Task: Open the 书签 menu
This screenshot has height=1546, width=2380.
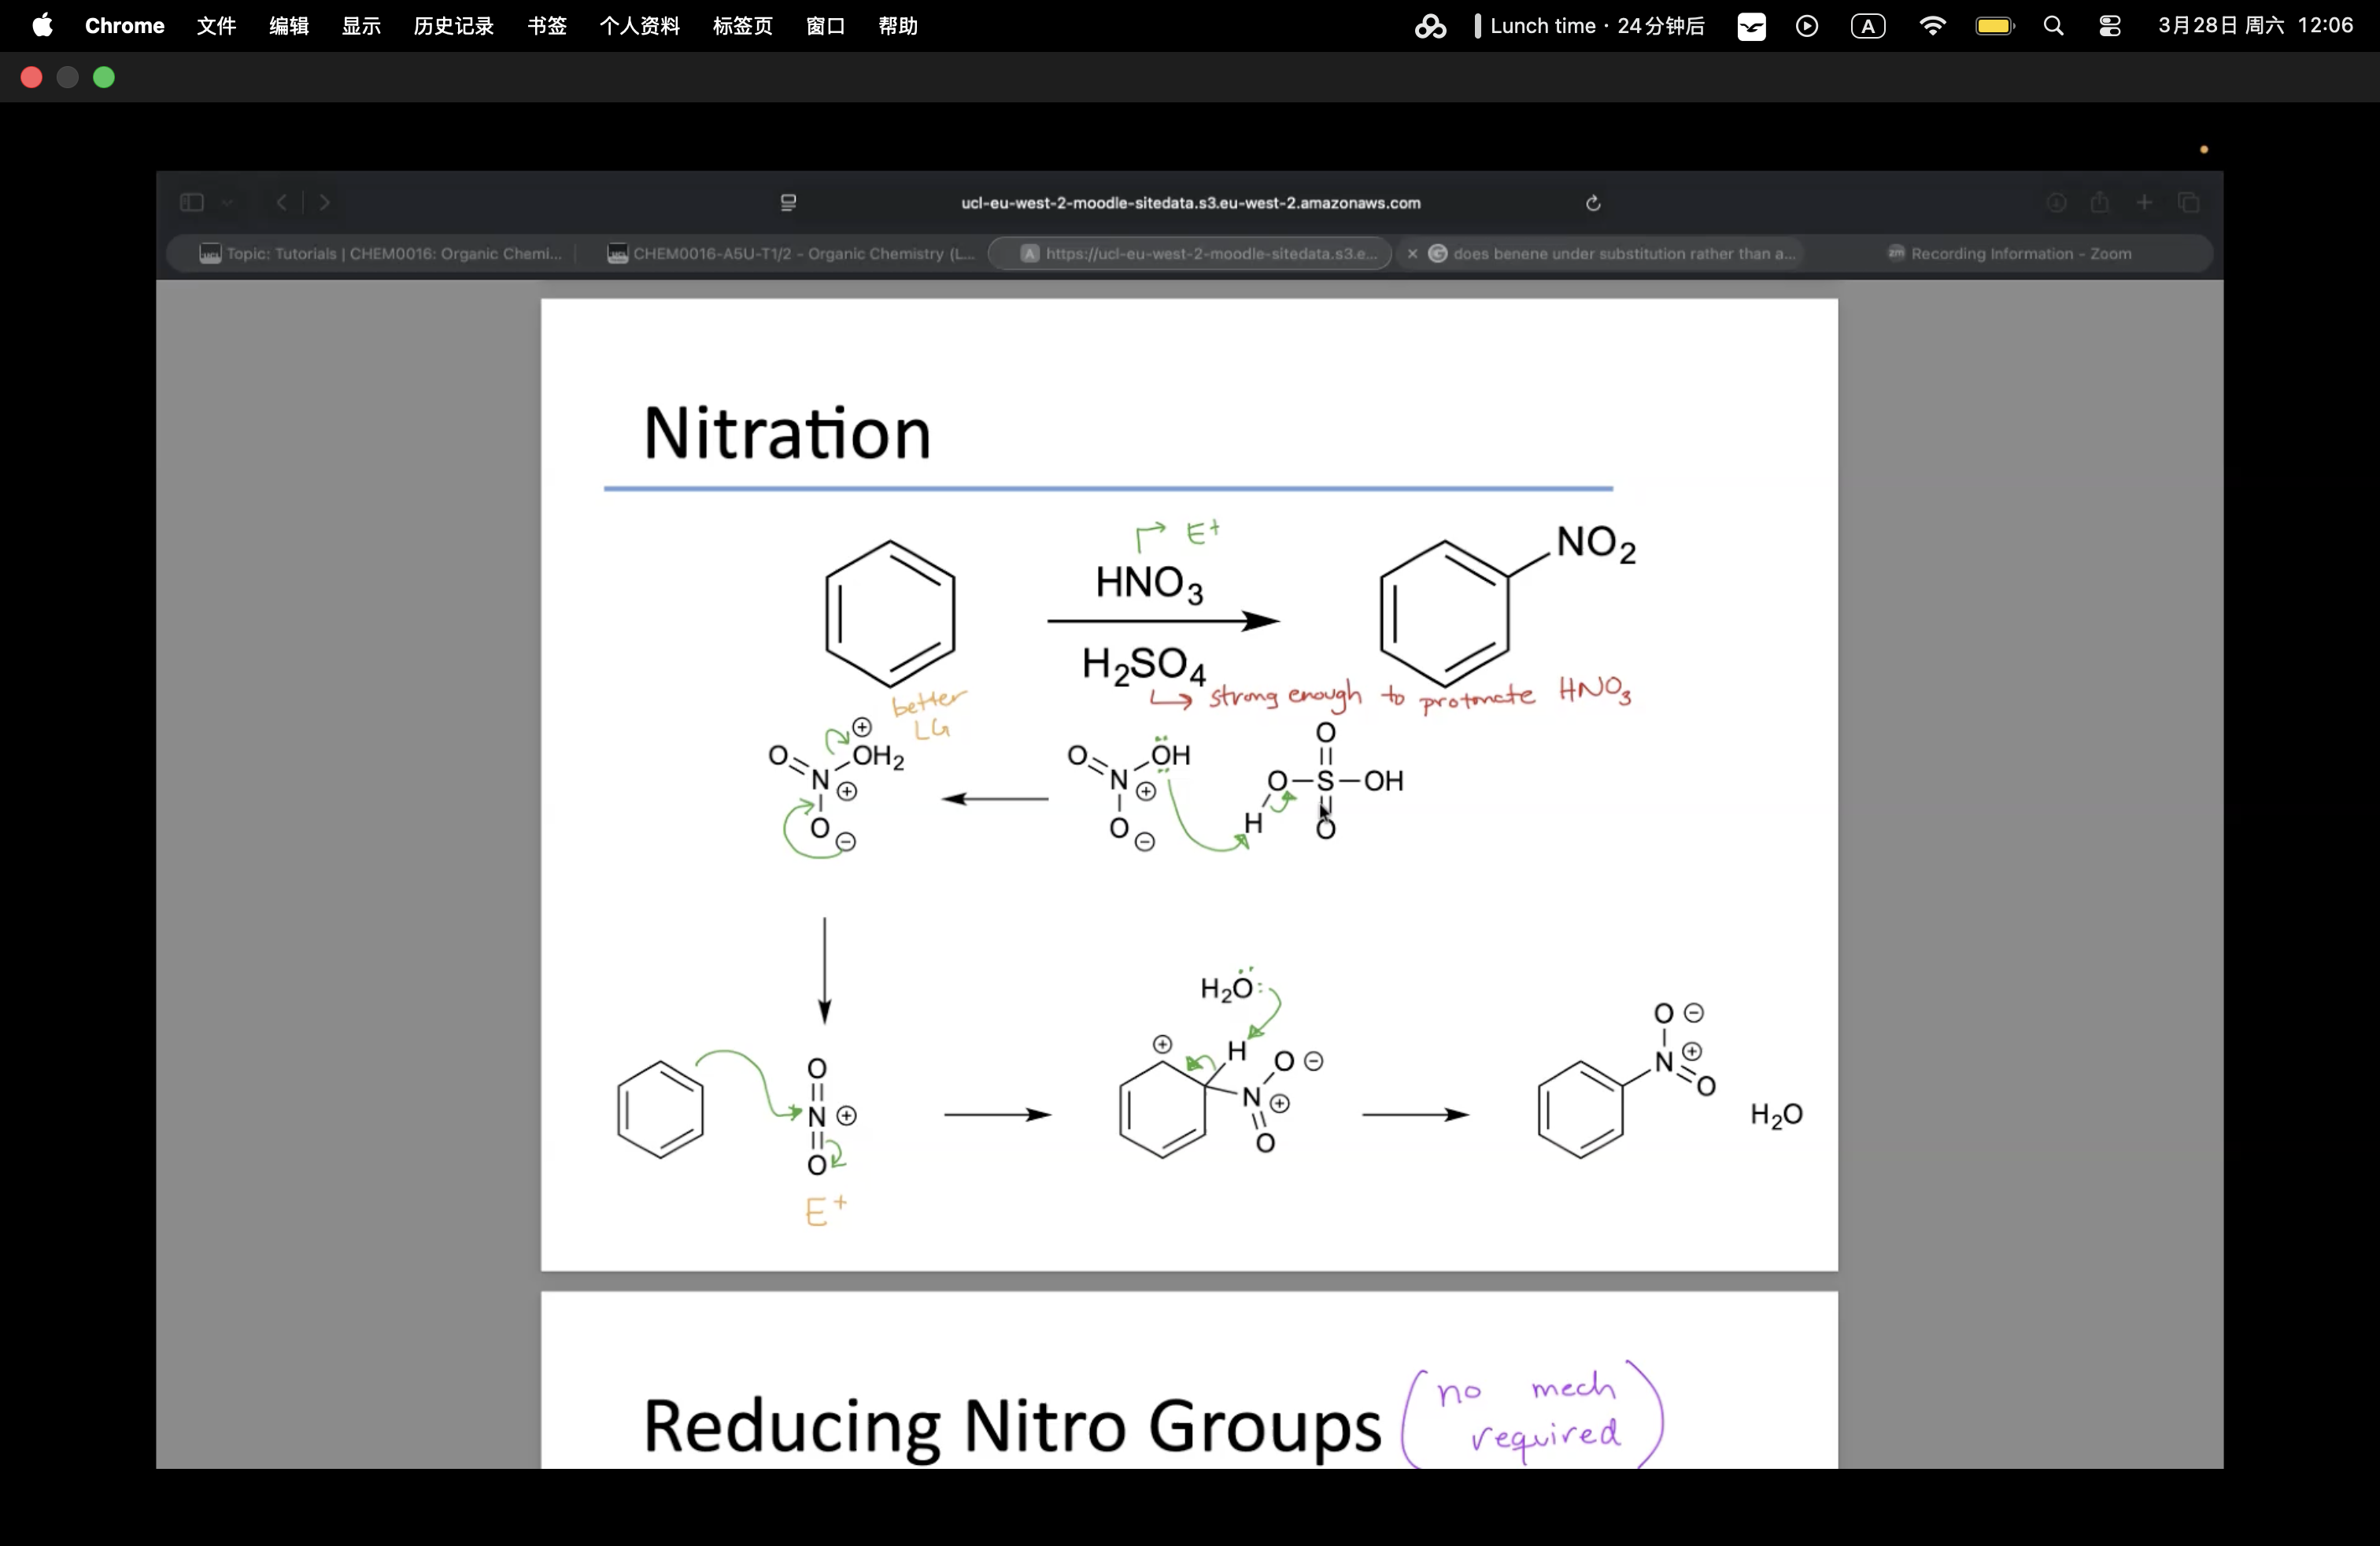Action: point(547,26)
